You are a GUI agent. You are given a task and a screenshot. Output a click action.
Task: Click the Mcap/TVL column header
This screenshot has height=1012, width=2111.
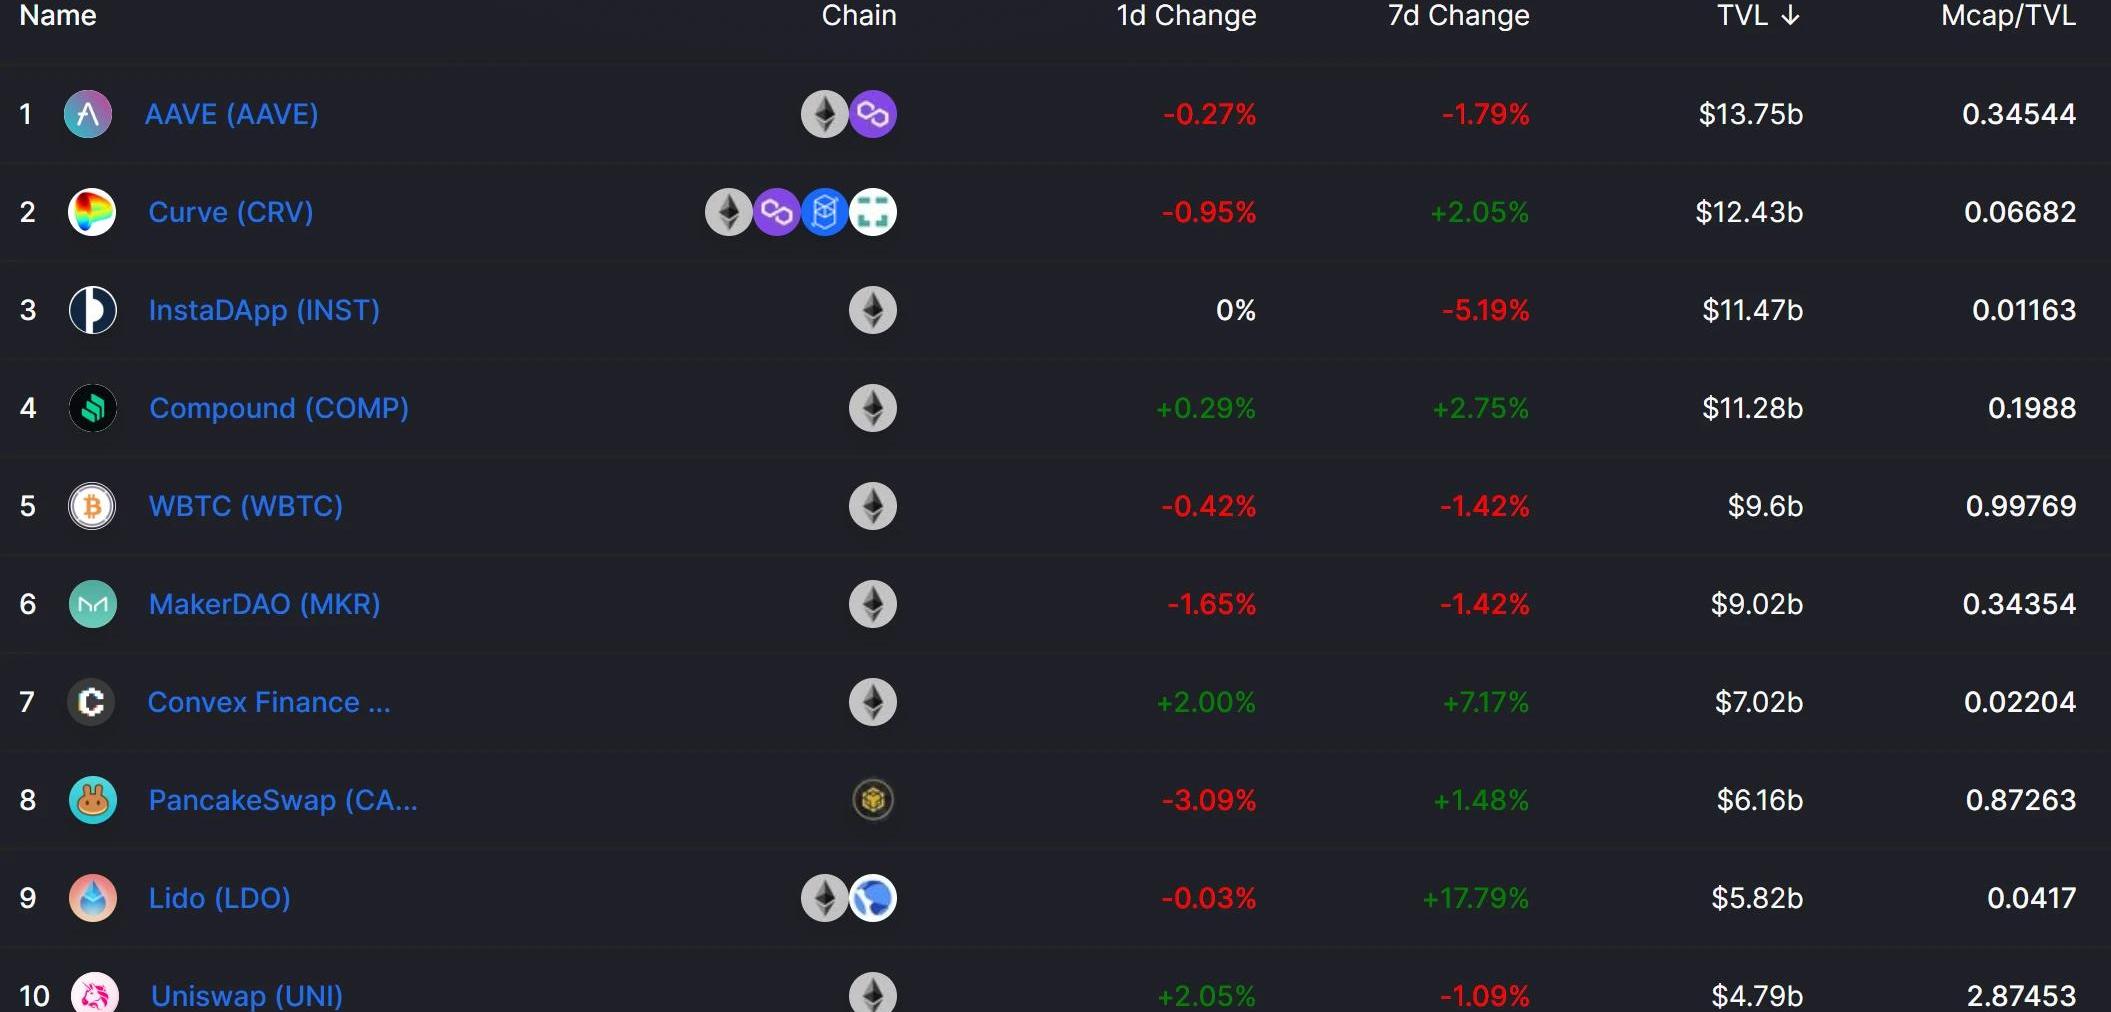2008,16
